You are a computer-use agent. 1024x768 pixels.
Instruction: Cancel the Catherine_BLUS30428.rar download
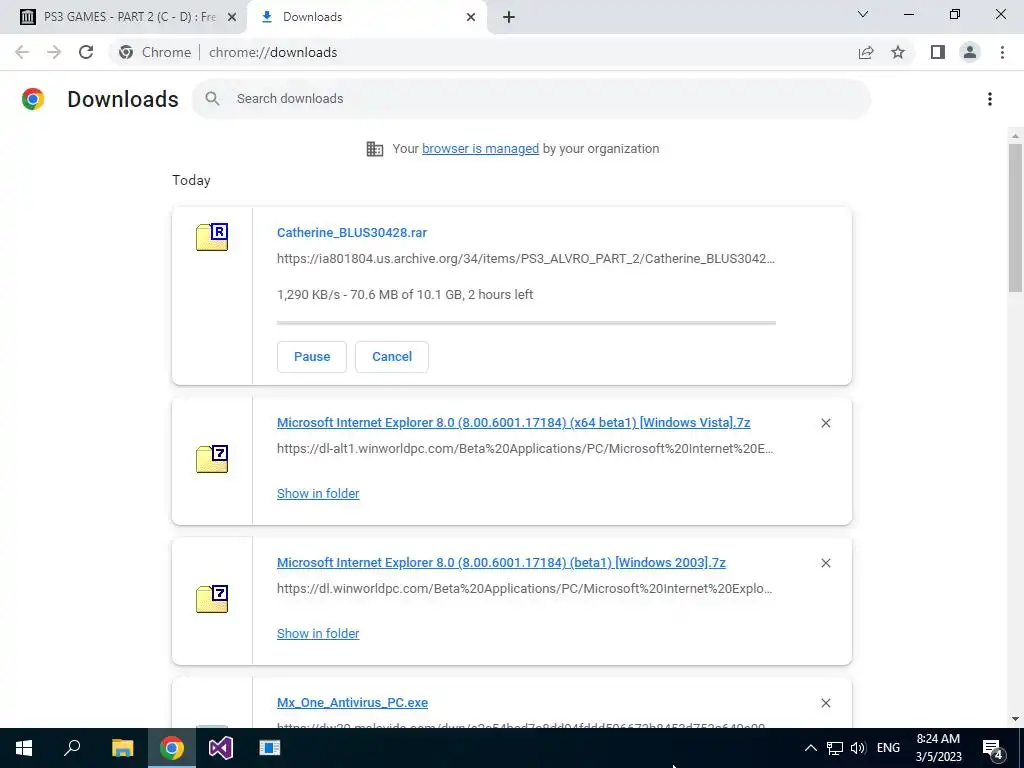pyautogui.click(x=392, y=357)
